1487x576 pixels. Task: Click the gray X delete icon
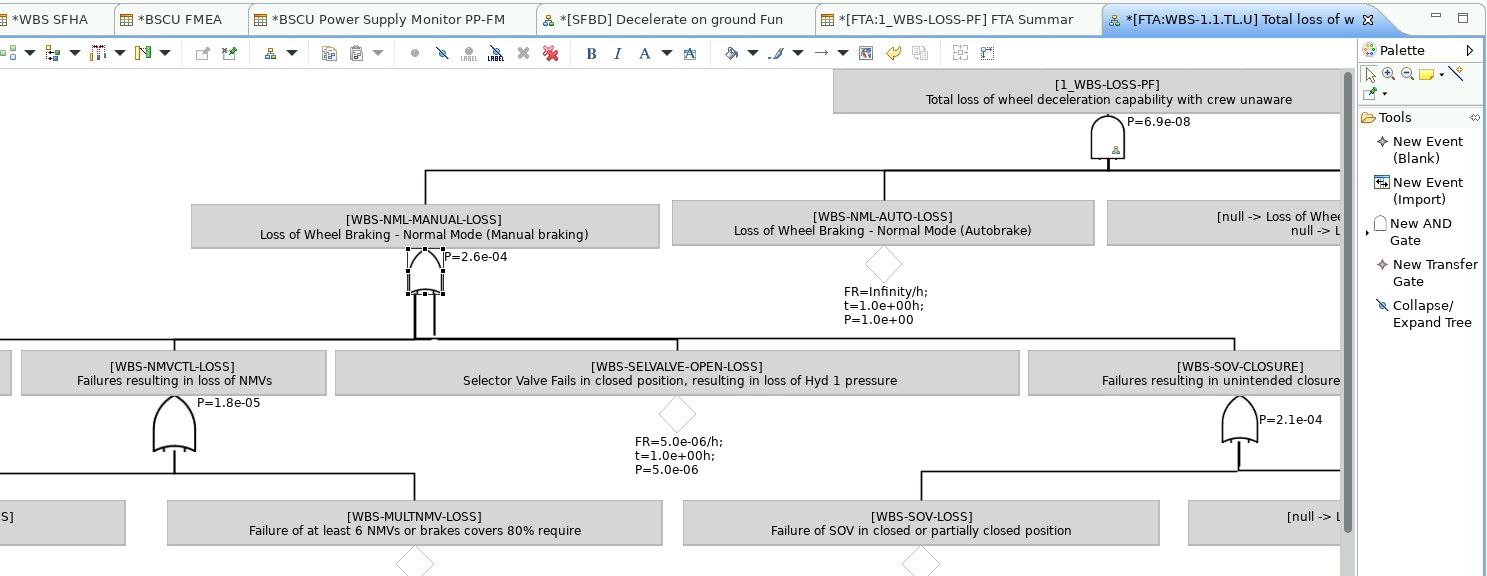[x=523, y=53]
